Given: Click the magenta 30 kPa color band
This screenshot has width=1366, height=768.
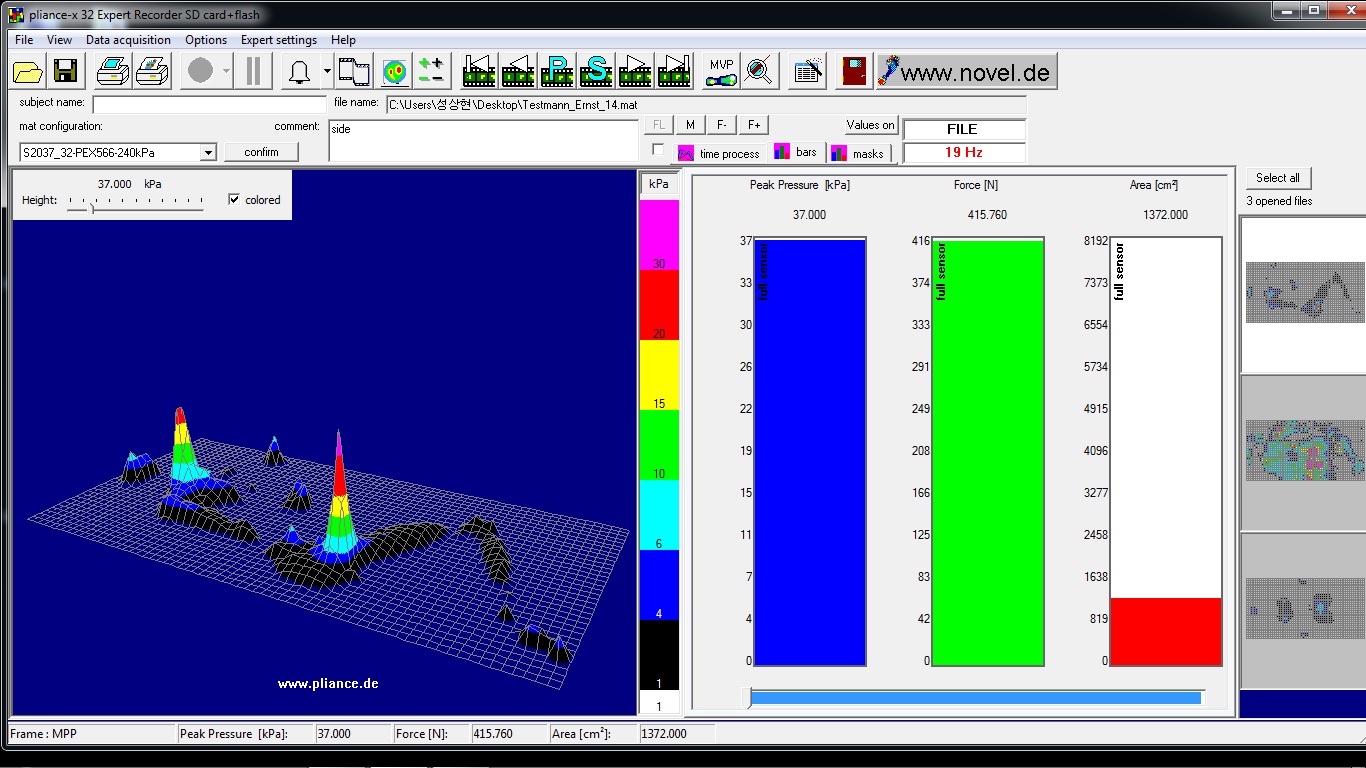Looking at the screenshot, I should tap(659, 235).
